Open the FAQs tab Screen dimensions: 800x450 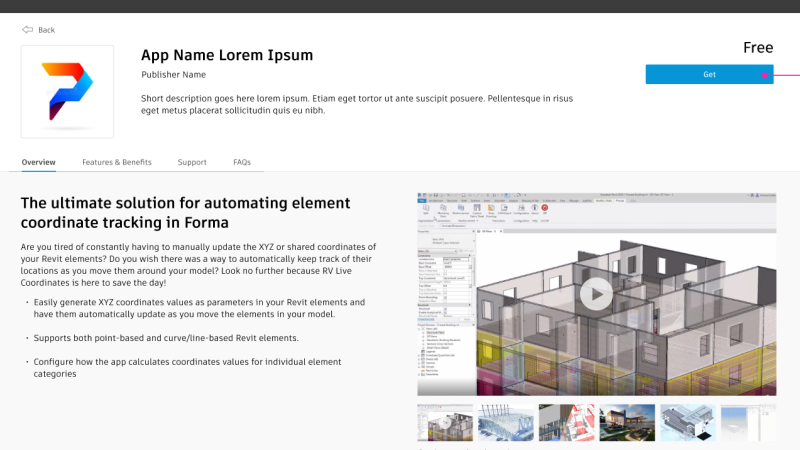coord(242,162)
